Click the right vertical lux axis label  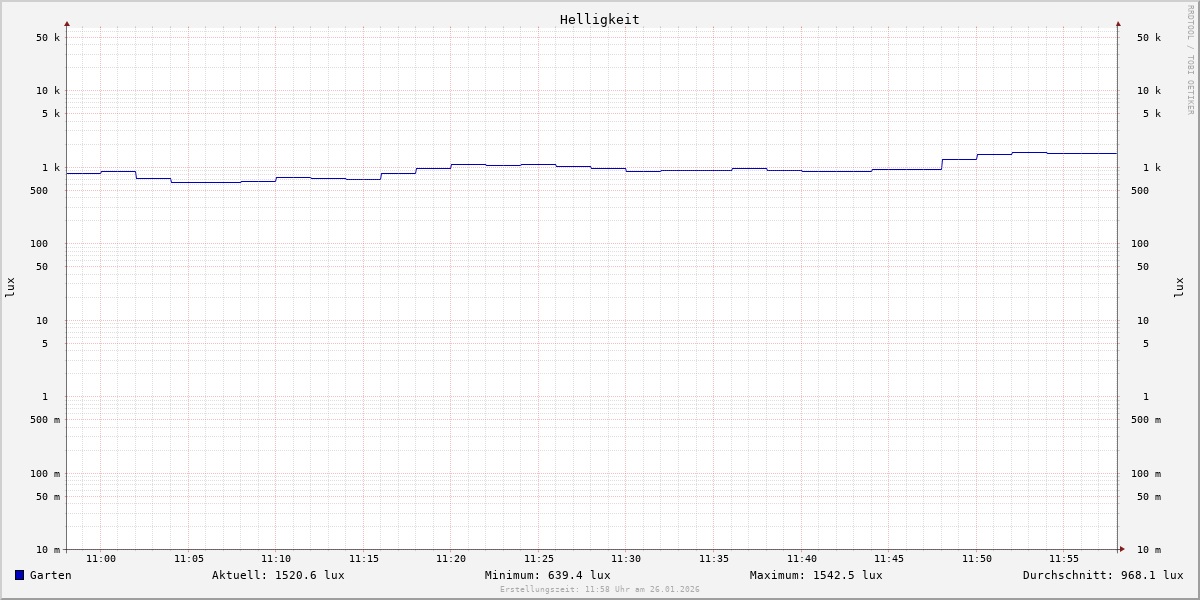pyautogui.click(x=1179, y=287)
